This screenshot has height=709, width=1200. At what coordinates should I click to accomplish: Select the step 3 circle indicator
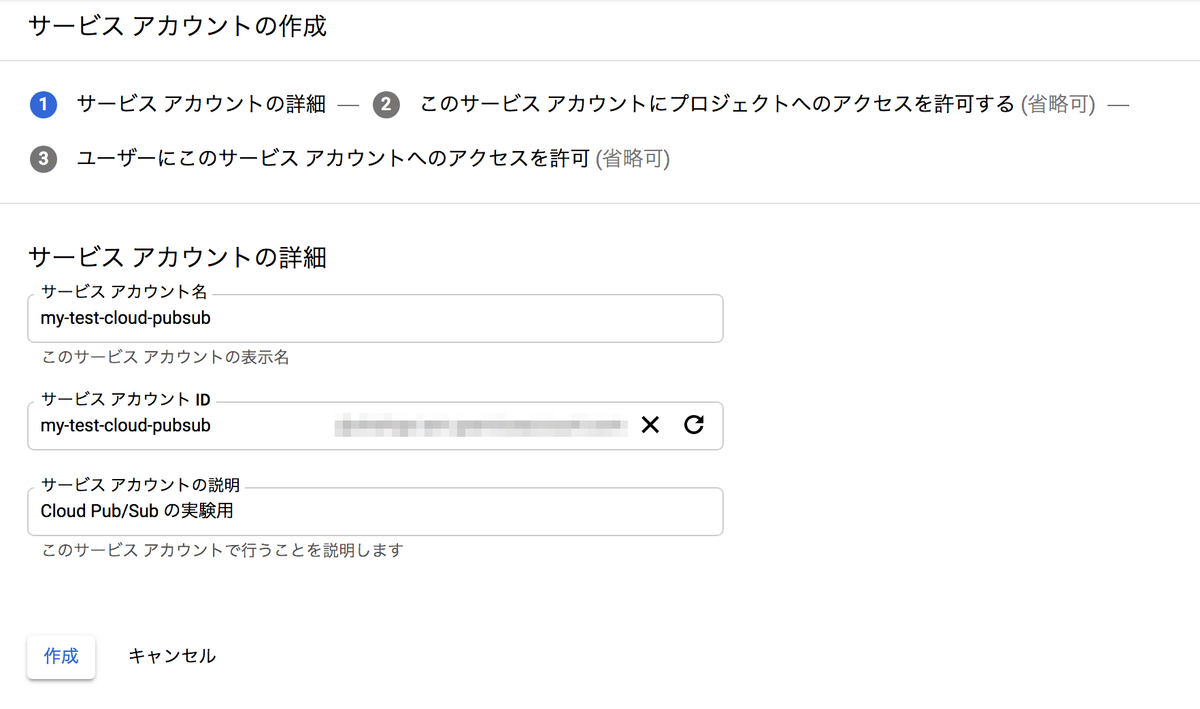pos(42,158)
